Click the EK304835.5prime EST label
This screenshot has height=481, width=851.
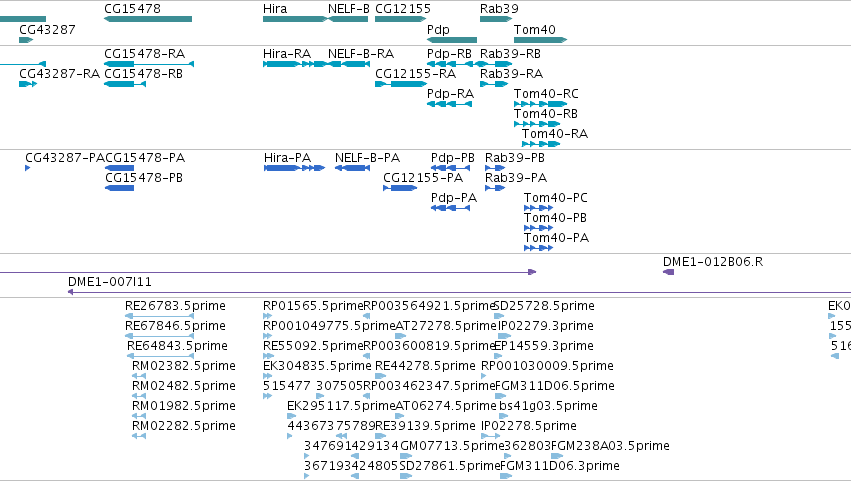click(x=317, y=366)
